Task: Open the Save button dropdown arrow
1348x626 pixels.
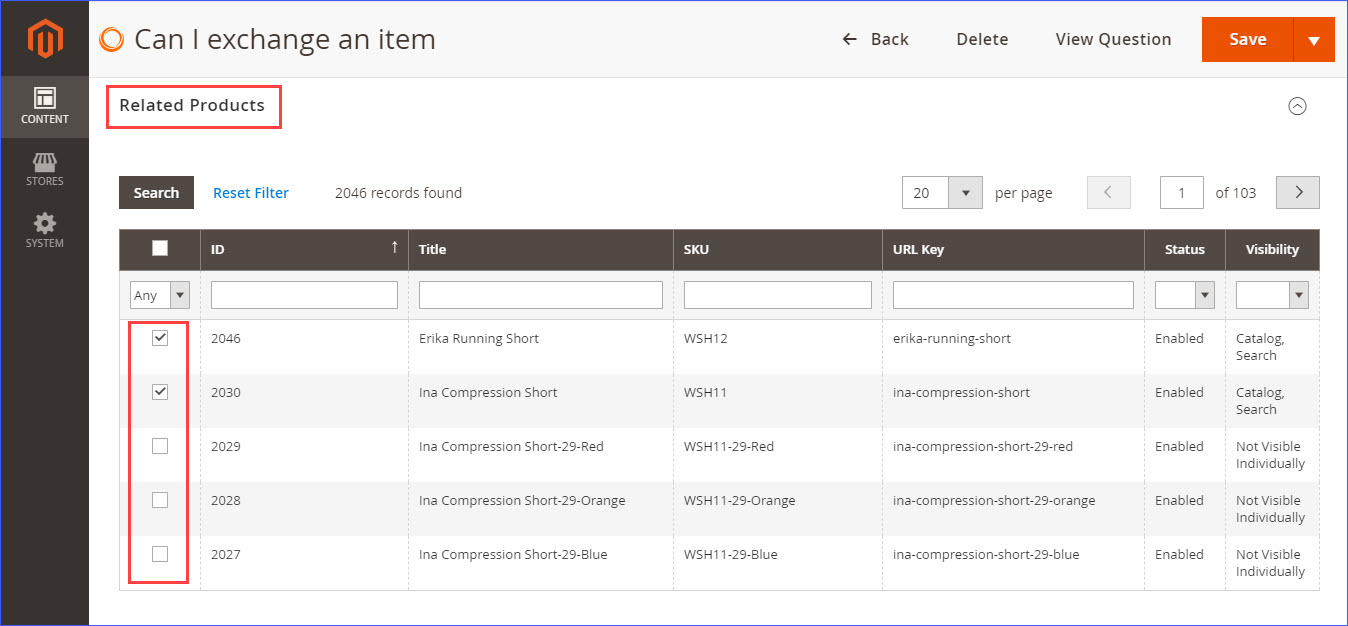Action: pyautogui.click(x=1314, y=40)
